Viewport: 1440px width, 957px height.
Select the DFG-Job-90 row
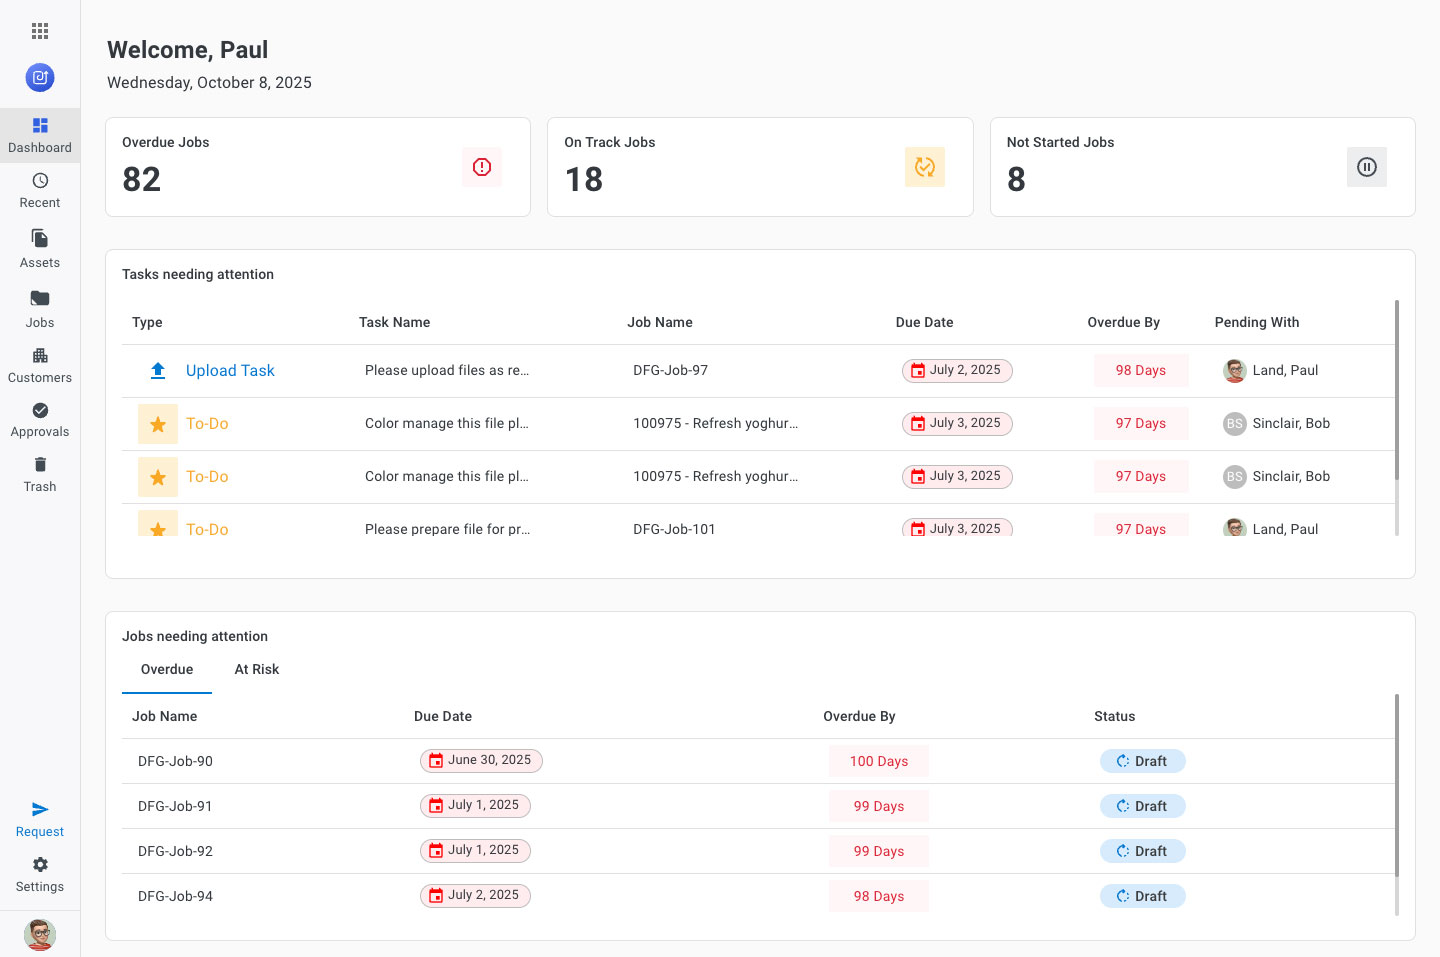click(176, 761)
